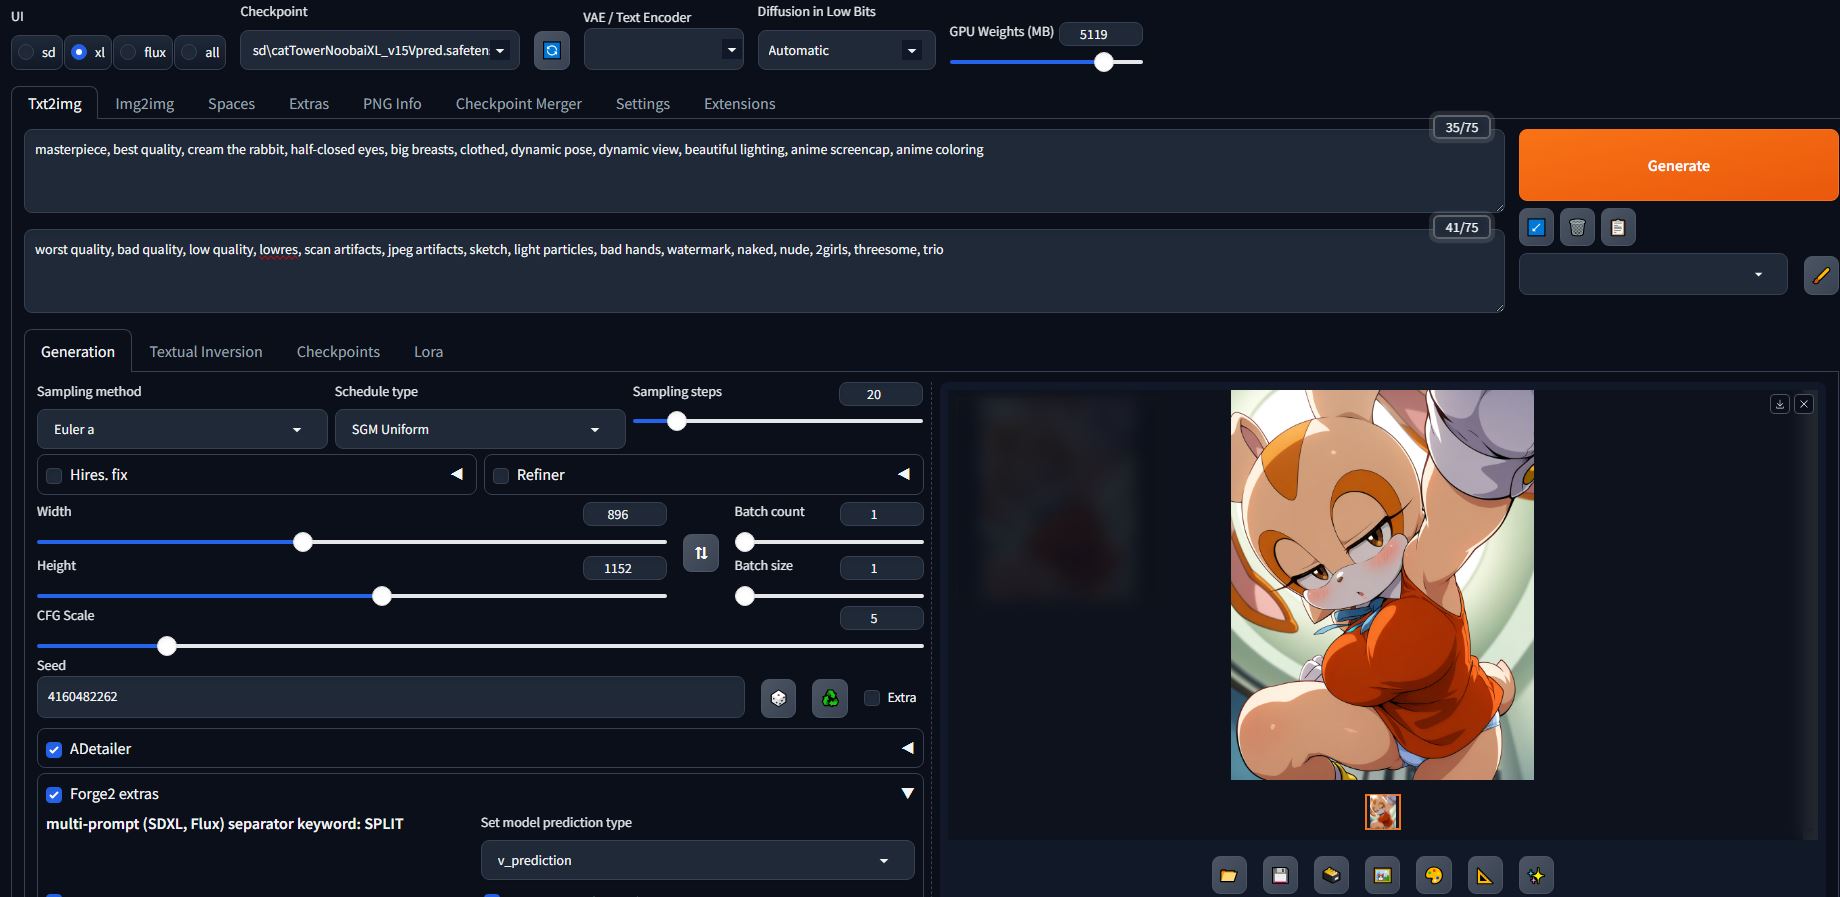Open the Diffusion in Low Bits dropdown
This screenshot has height=897, width=1840.
point(846,50)
